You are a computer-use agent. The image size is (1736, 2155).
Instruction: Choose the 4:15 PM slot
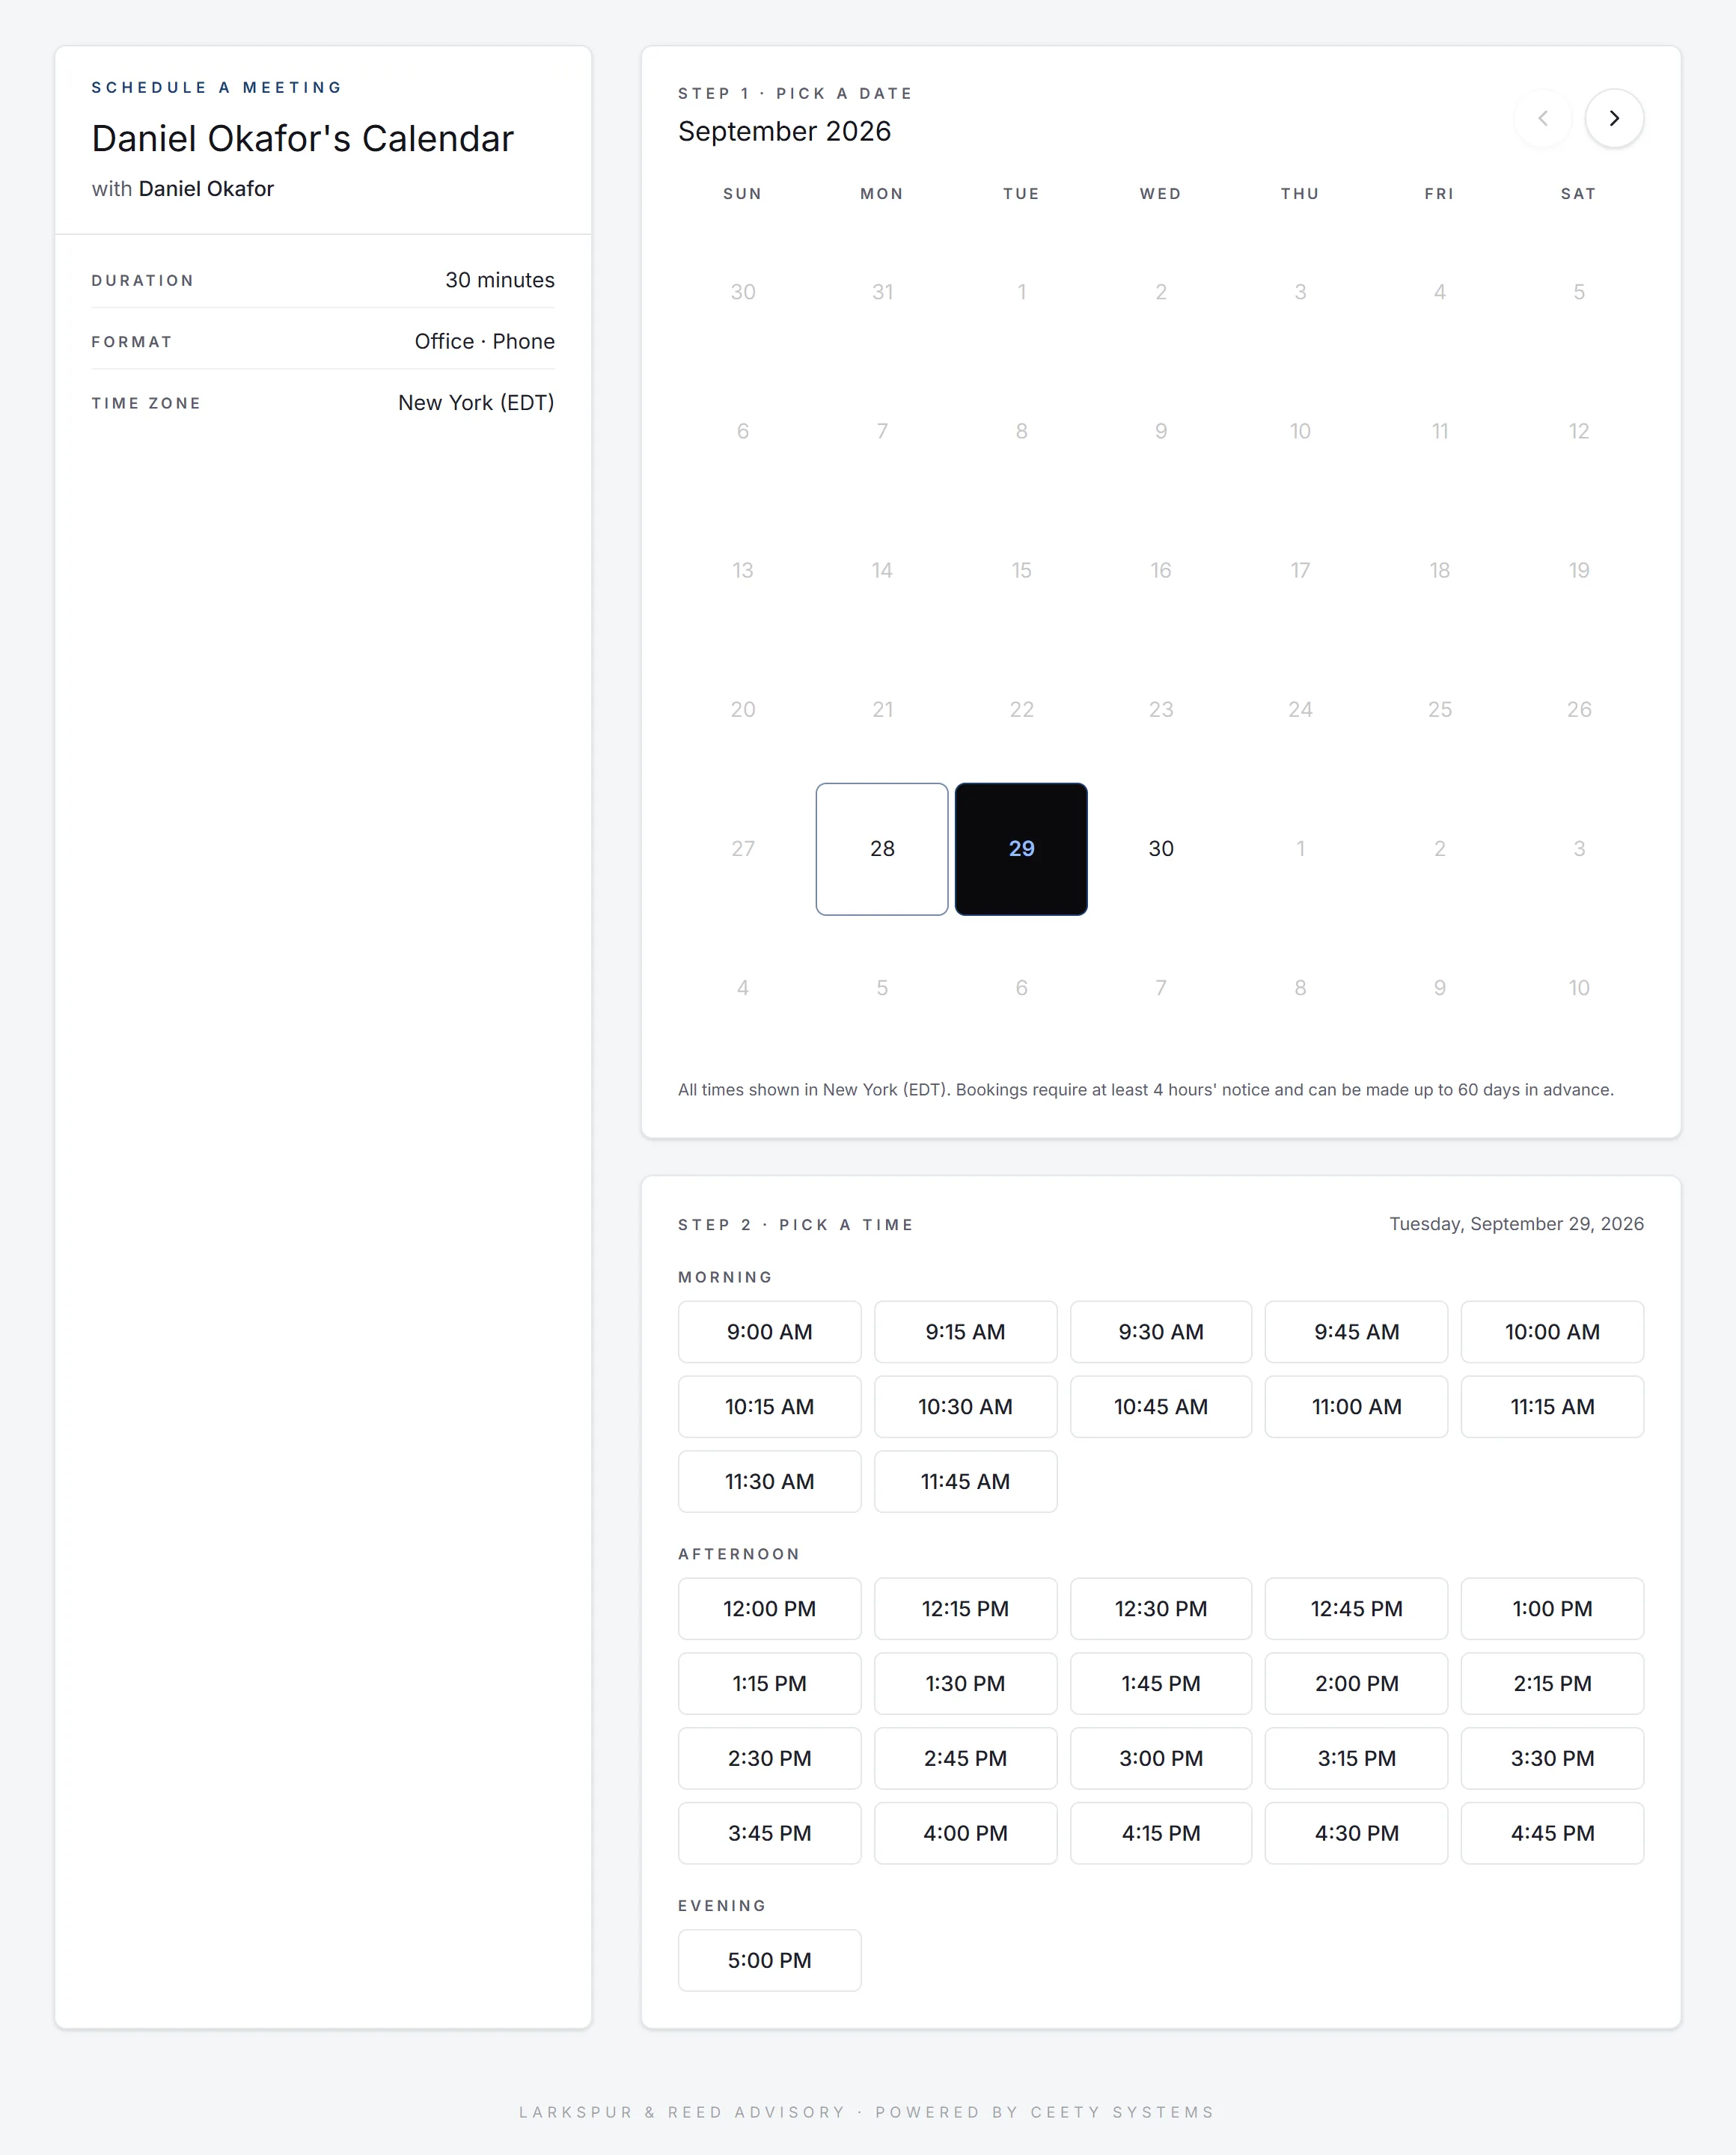[x=1161, y=1834]
